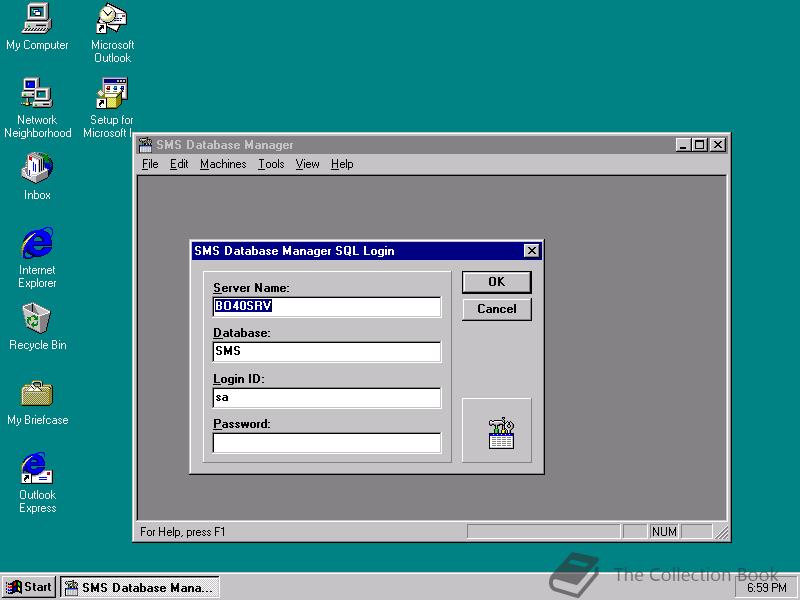The width and height of the screenshot is (800, 600).
Task: Open the Help menu
Action: pos(342,164)
